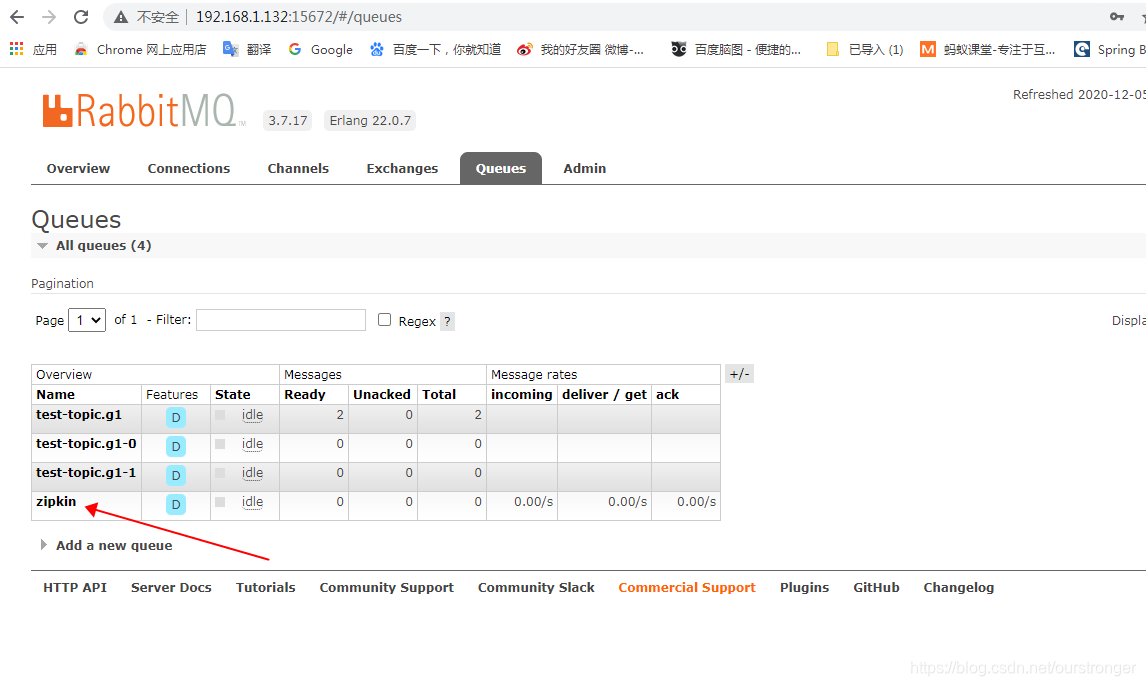The width and height of the screenshot is (1146, 686).
Task: Click the saved password key icon
Action: pyautogui.click(x=1117, y=17)
